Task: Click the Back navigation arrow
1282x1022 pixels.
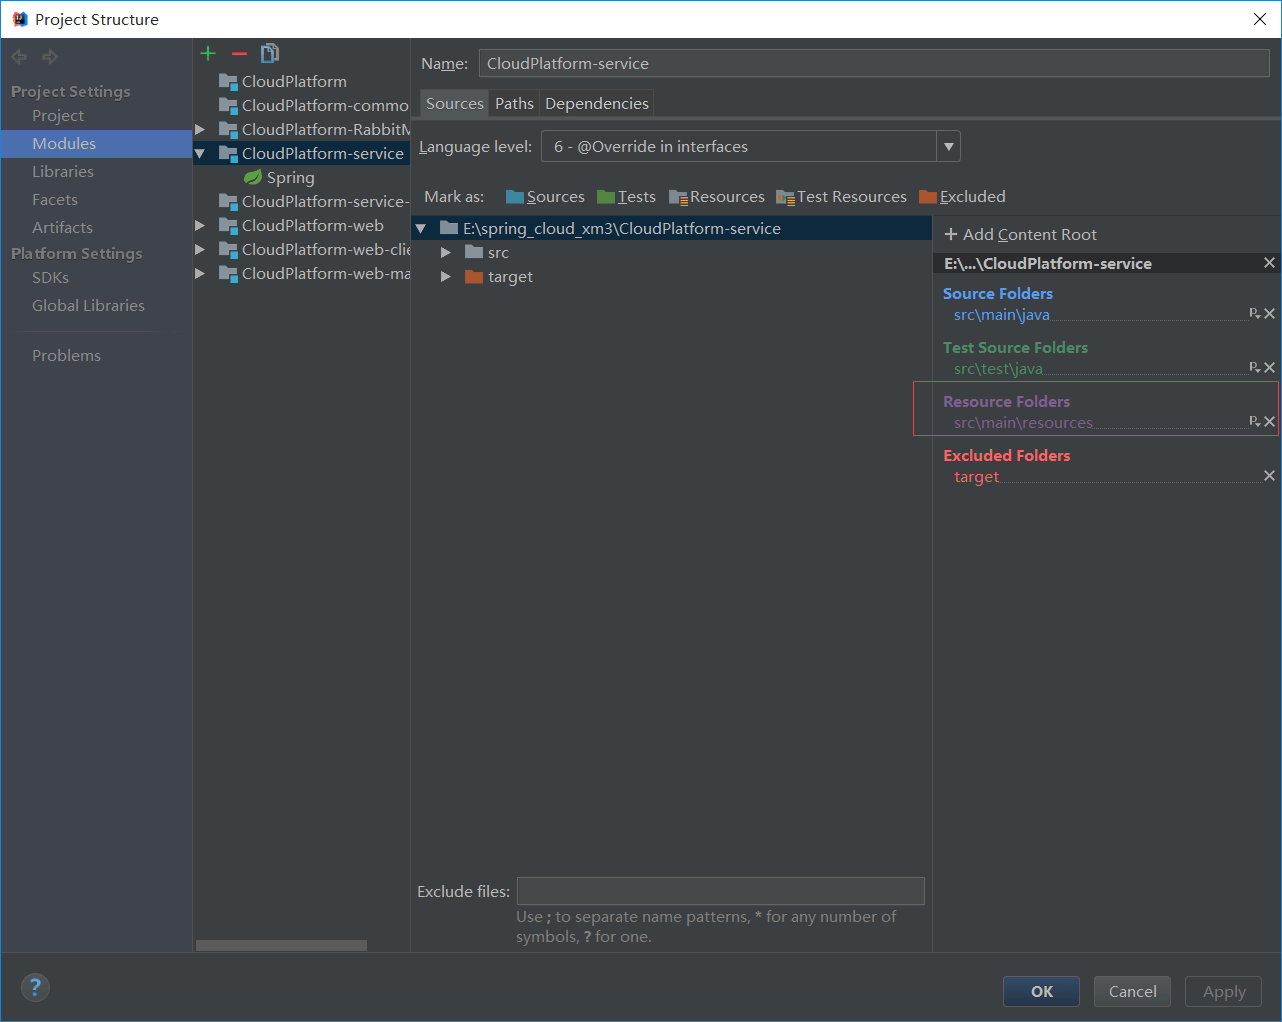Action: (19, 57)
